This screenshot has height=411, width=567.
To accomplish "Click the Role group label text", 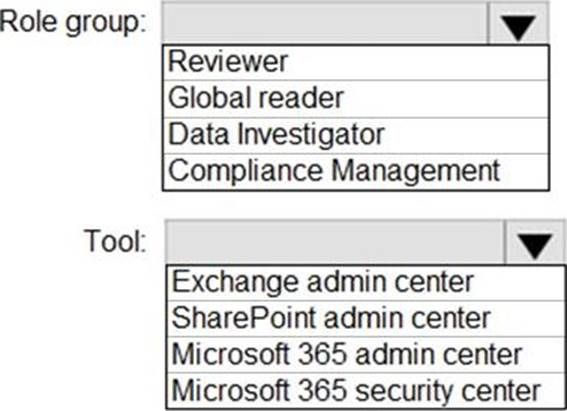I will pos(73,23).
